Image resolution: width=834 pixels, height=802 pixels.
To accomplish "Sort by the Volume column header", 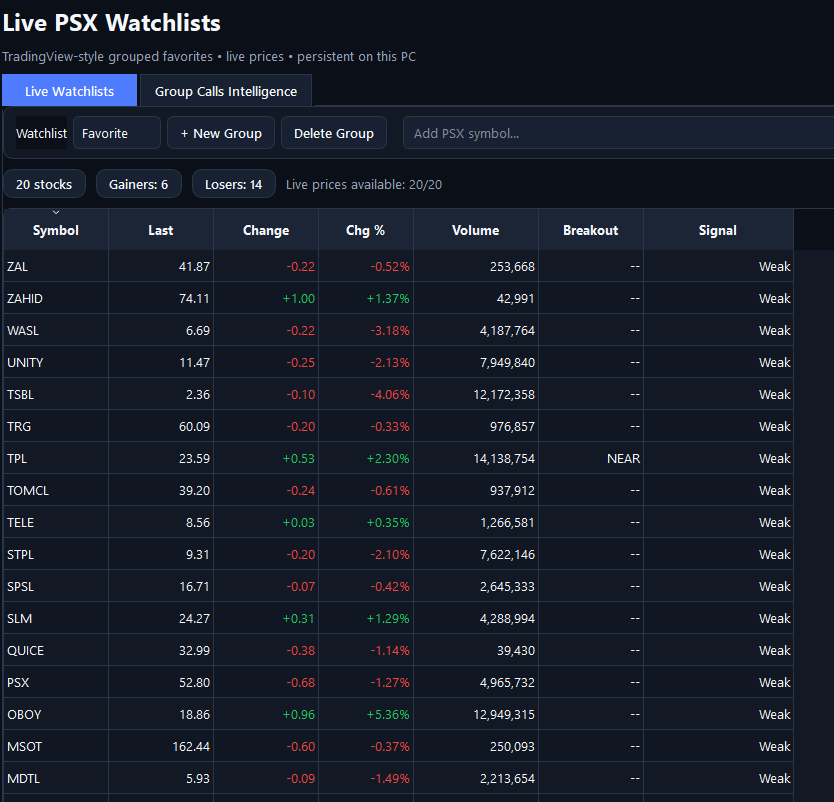I will [476, 230].
